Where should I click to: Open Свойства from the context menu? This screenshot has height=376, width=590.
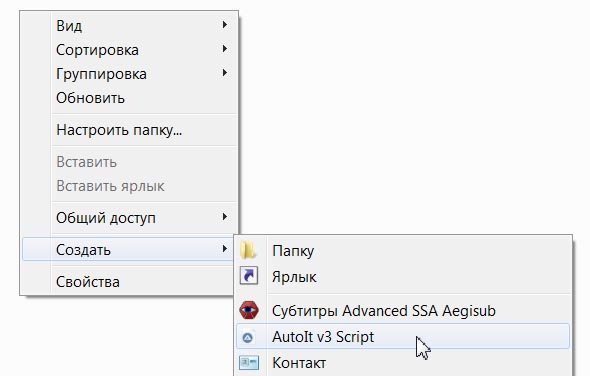[x=129, y=282]
